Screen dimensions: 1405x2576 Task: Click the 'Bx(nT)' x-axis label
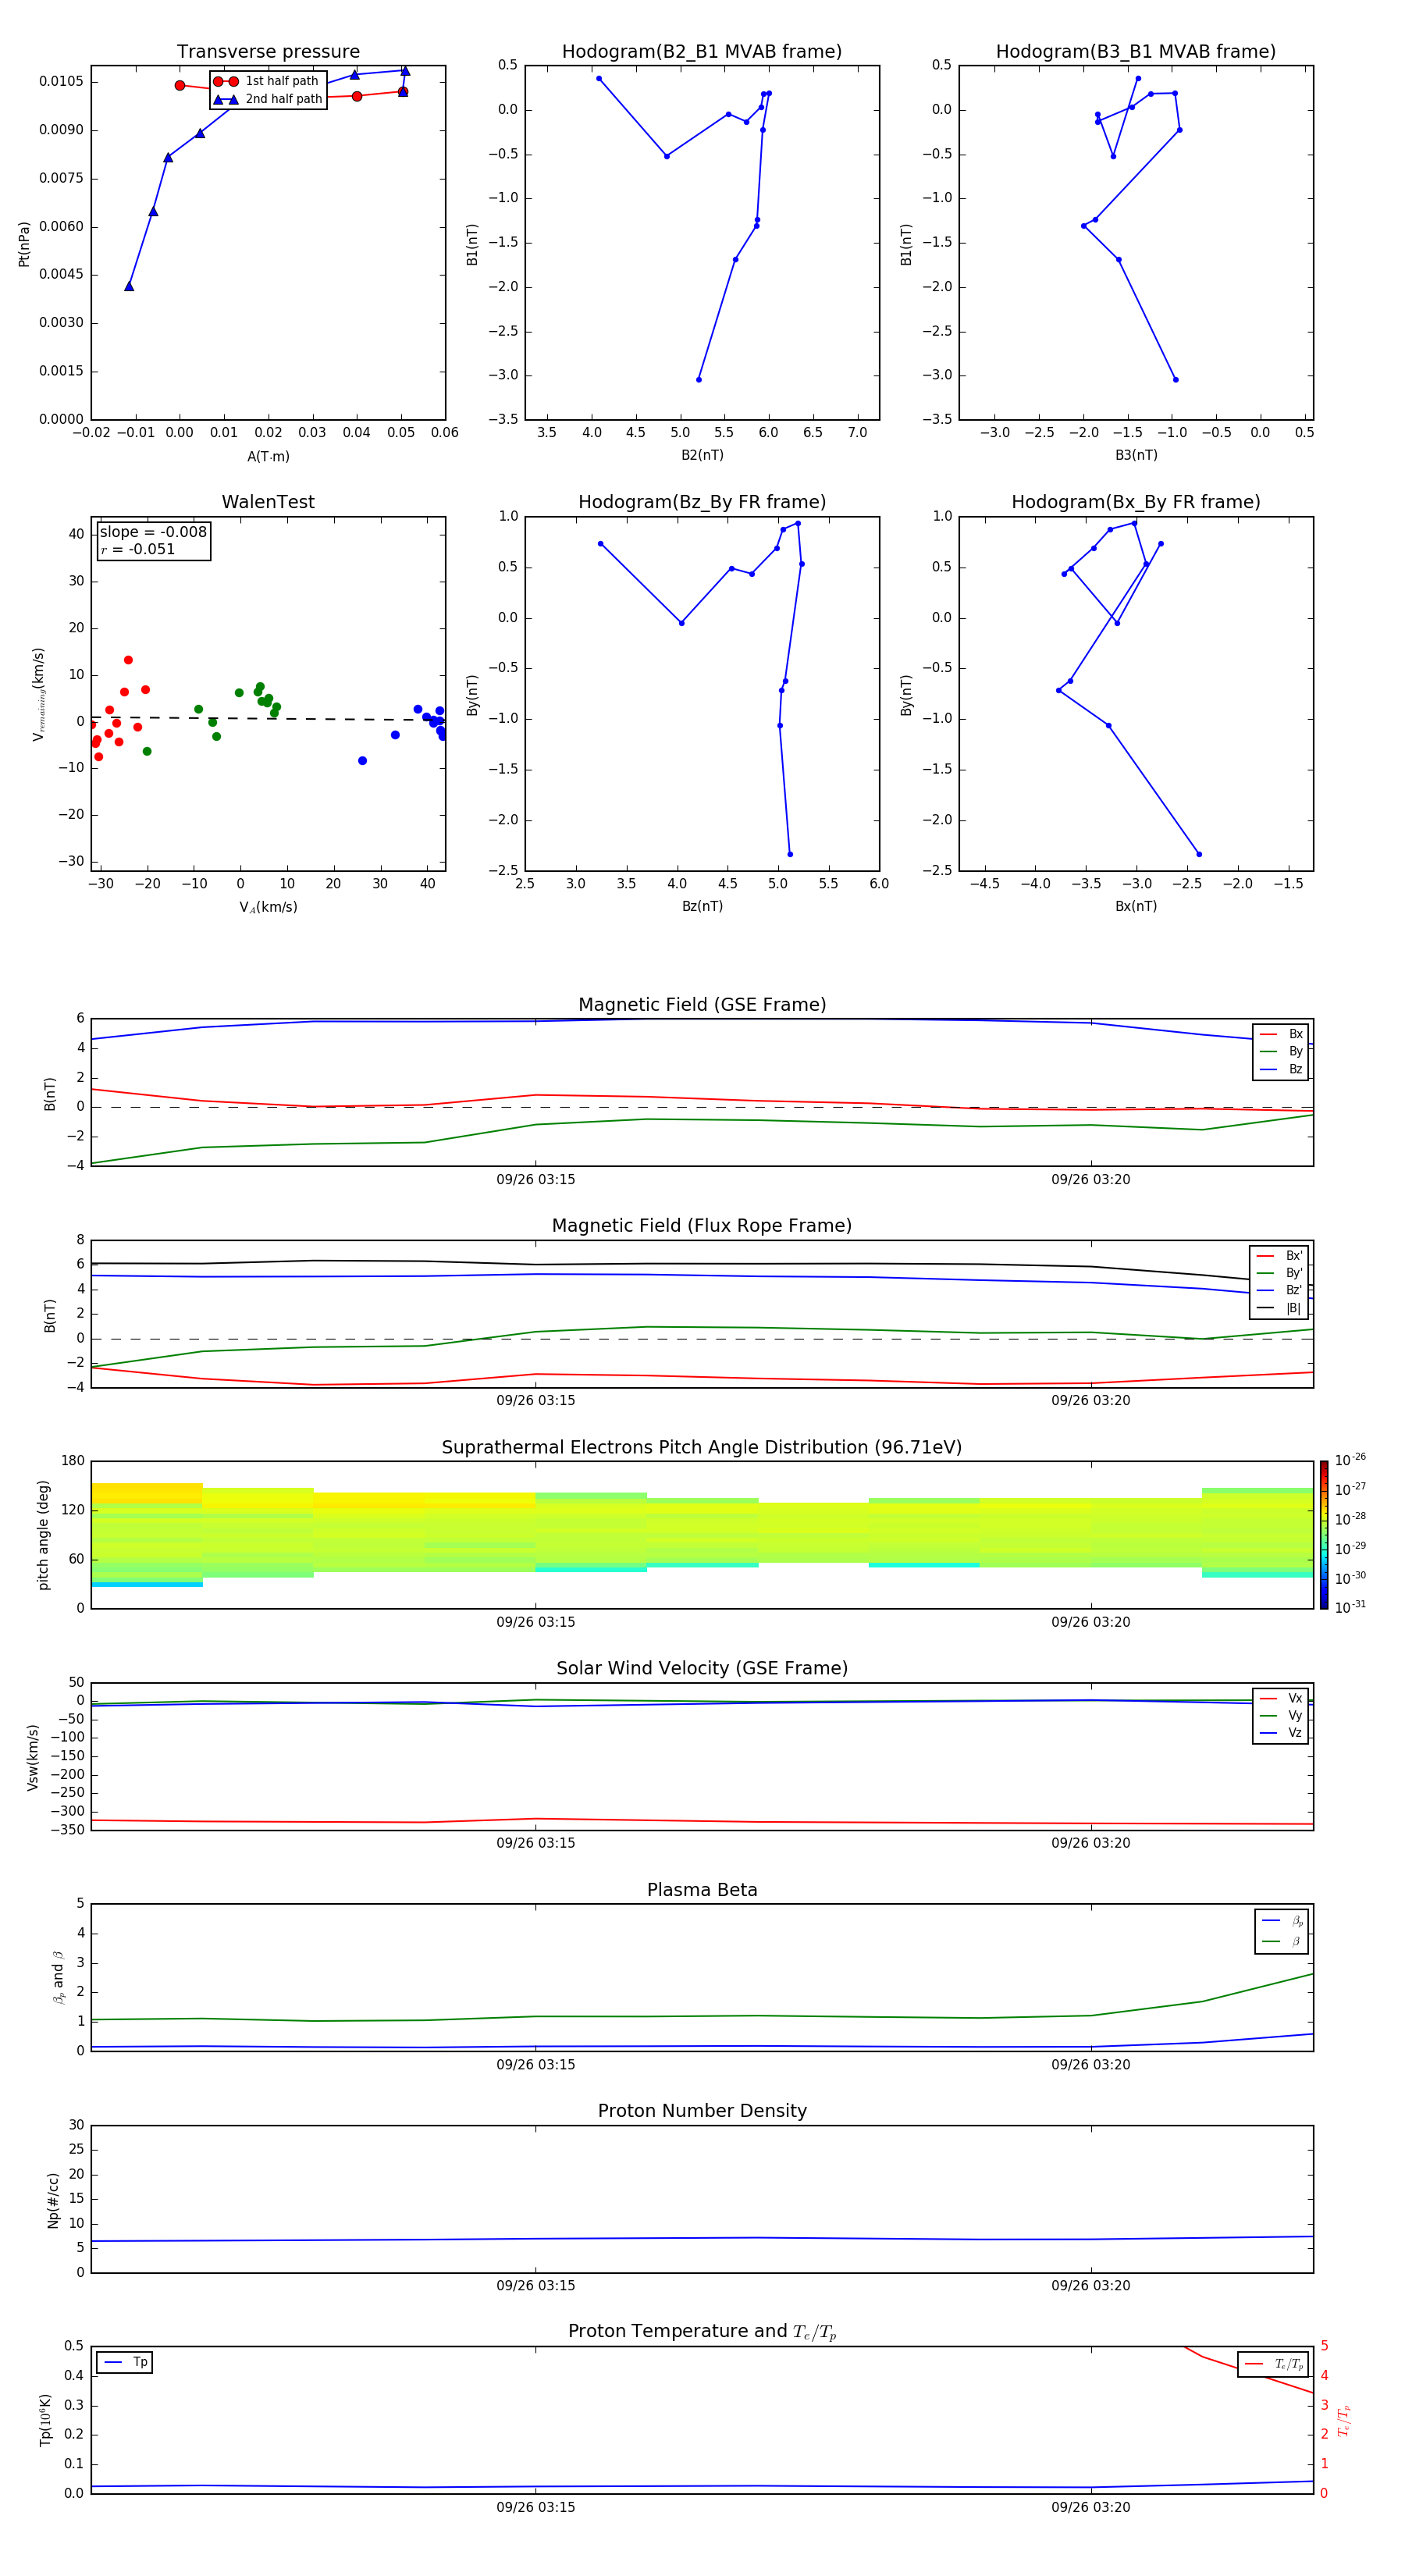click(1136, 906)
